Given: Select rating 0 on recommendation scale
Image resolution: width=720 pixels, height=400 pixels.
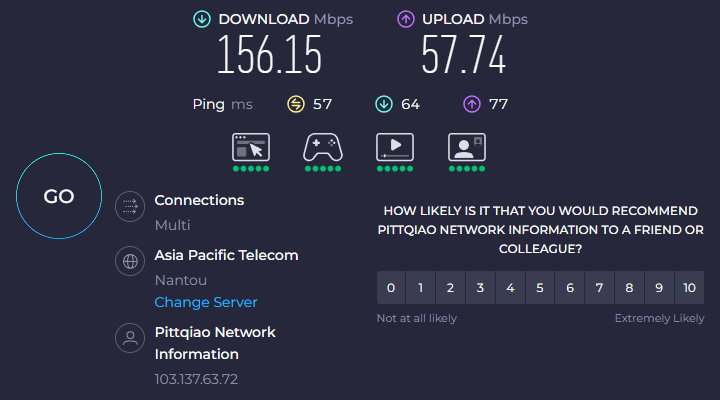Looking at the screenshot, I should click(391, 287).
